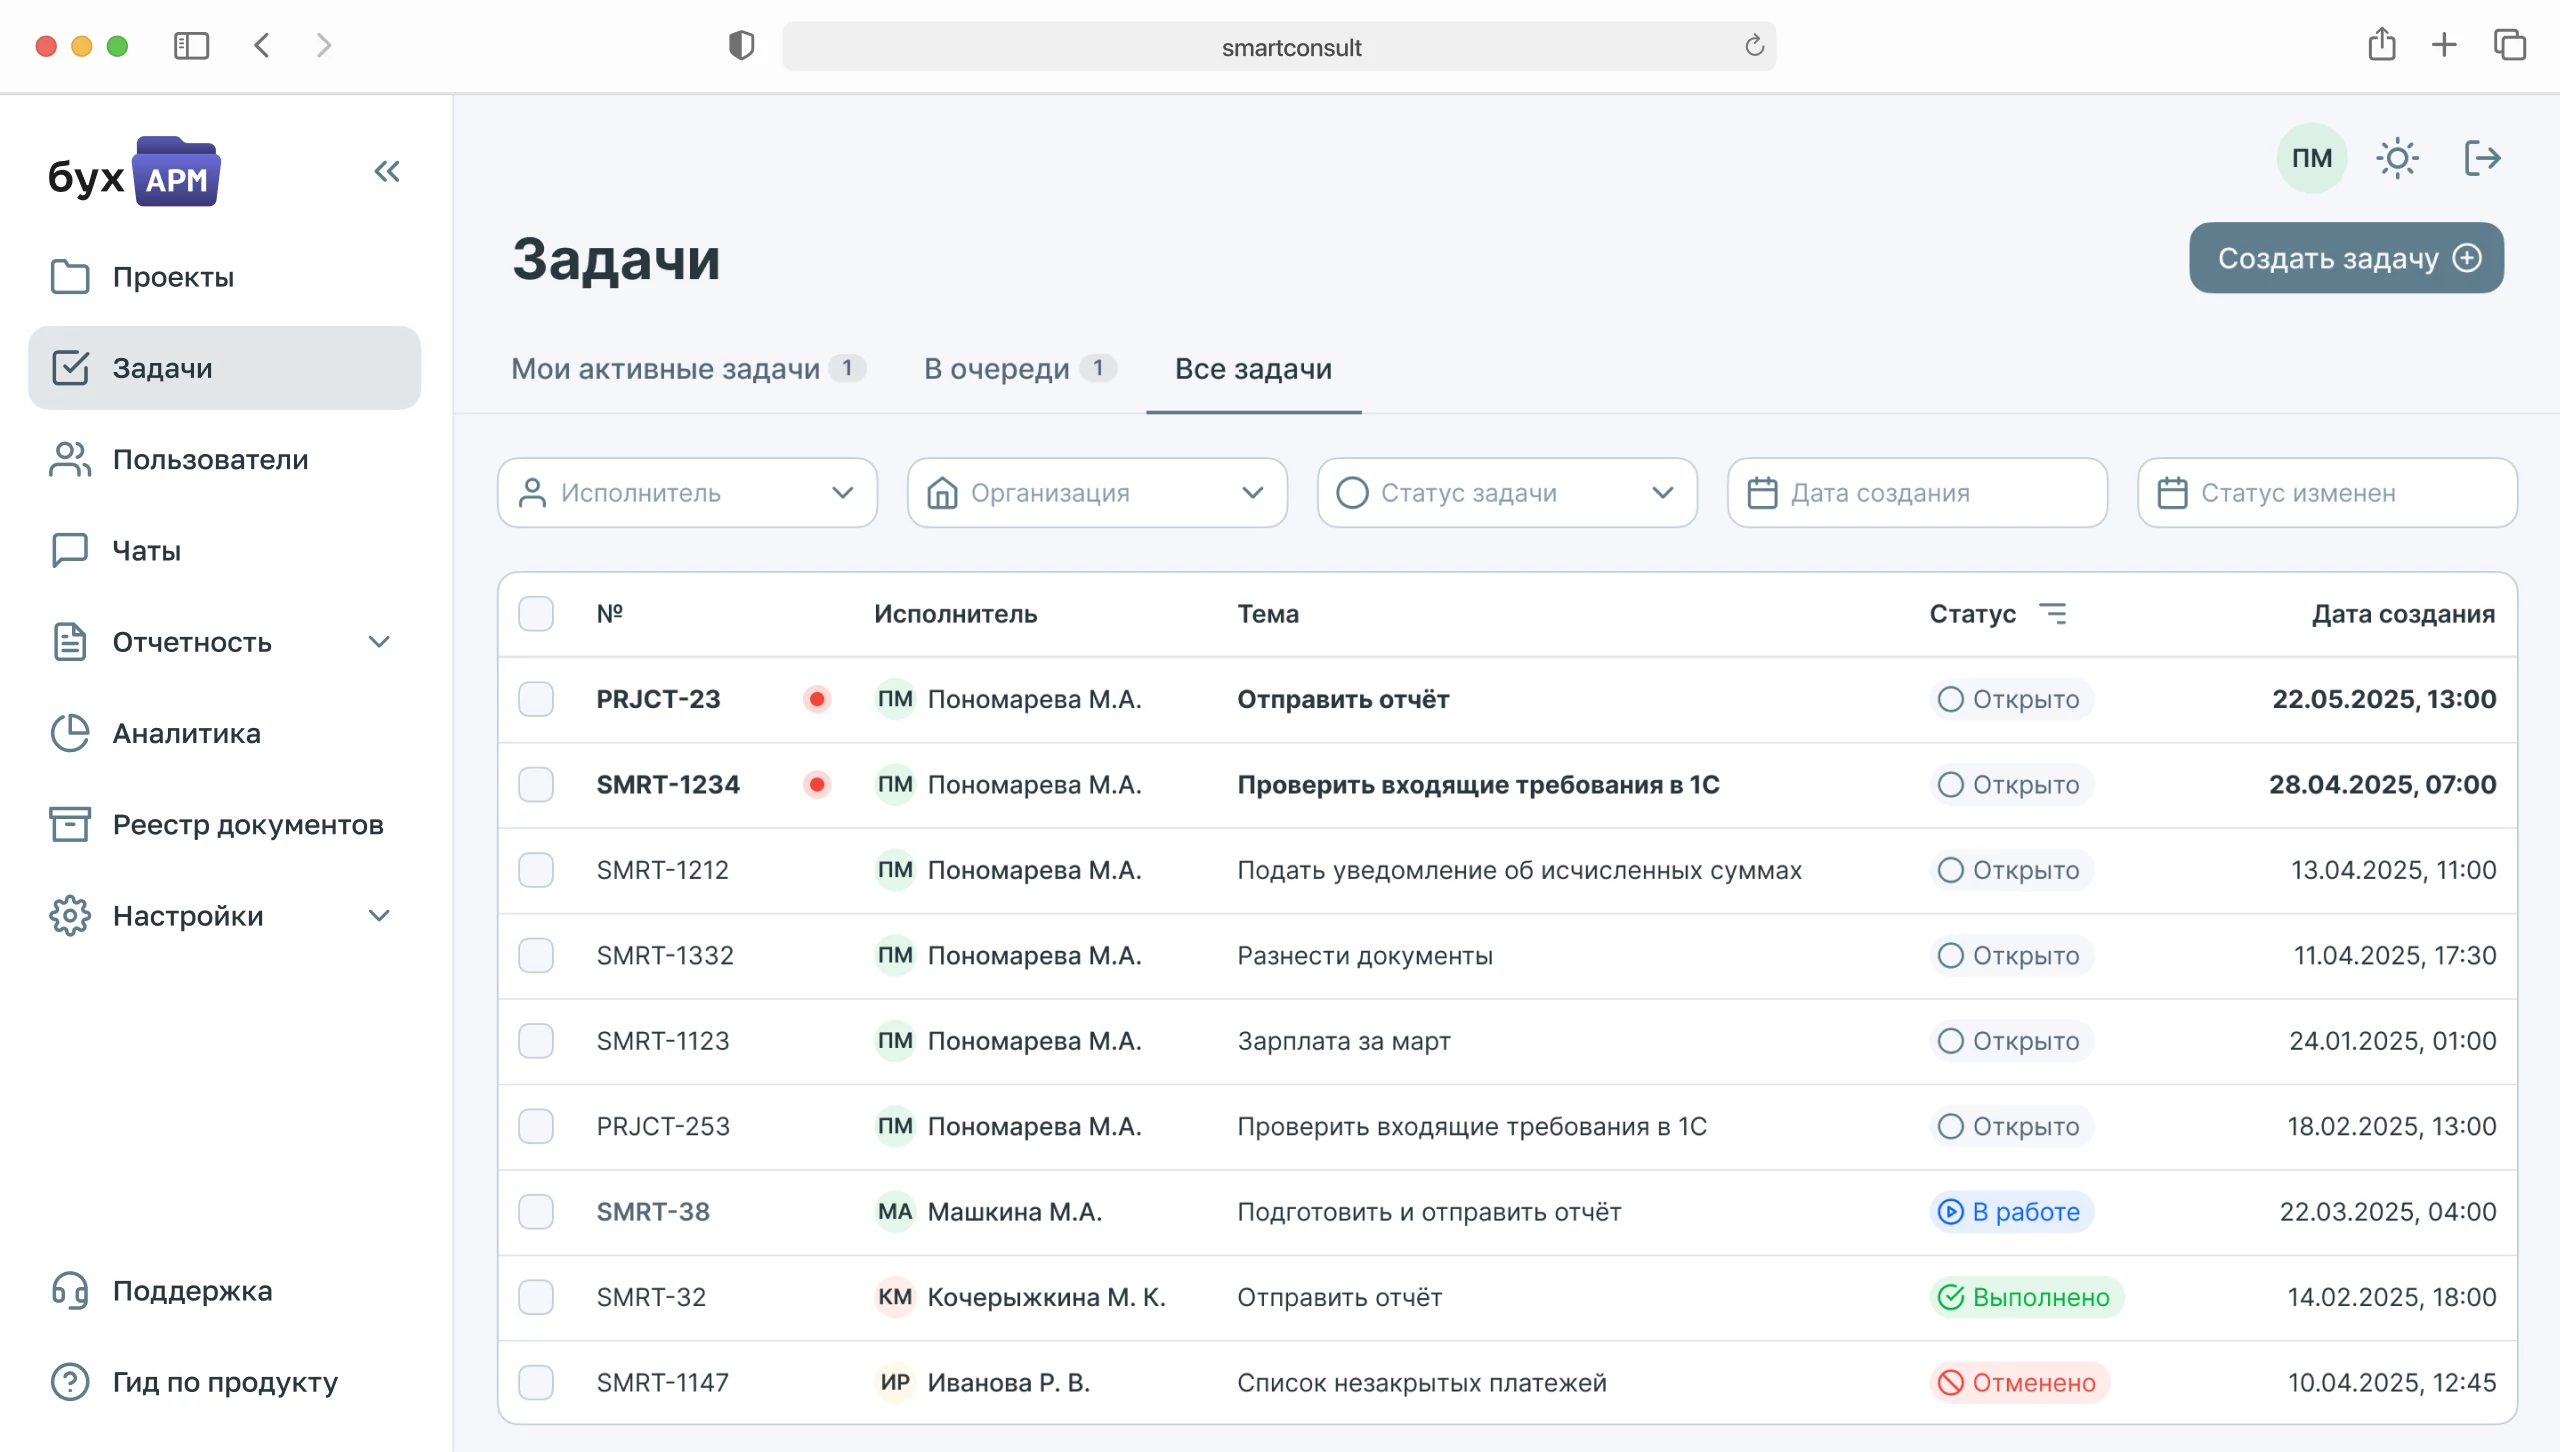This screenshot has width=2560, height=1452.
Task: Switch to Мои активные задачи tab
Action: tap(688, 369)
